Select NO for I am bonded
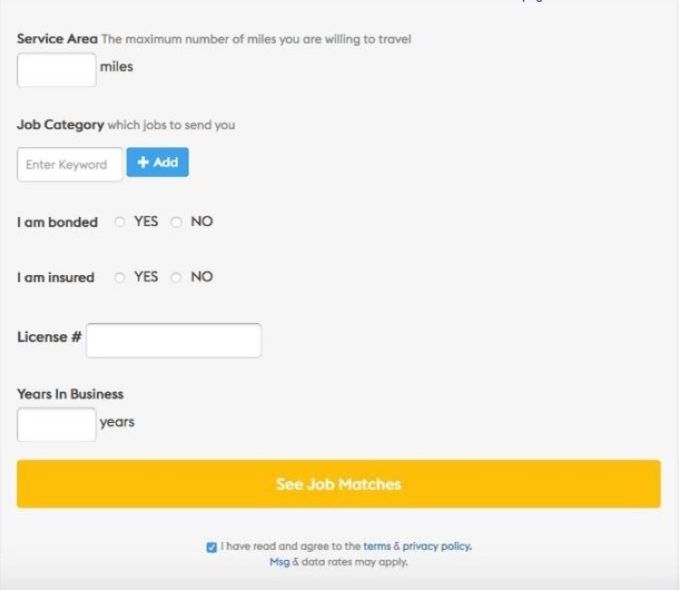The height and width of the screenshot is (590, 680). click(177, 222)
